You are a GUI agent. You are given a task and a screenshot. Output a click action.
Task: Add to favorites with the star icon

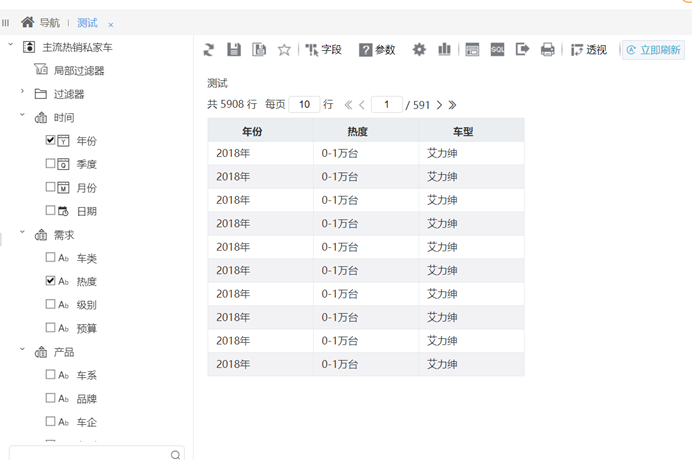pos(284,50)
